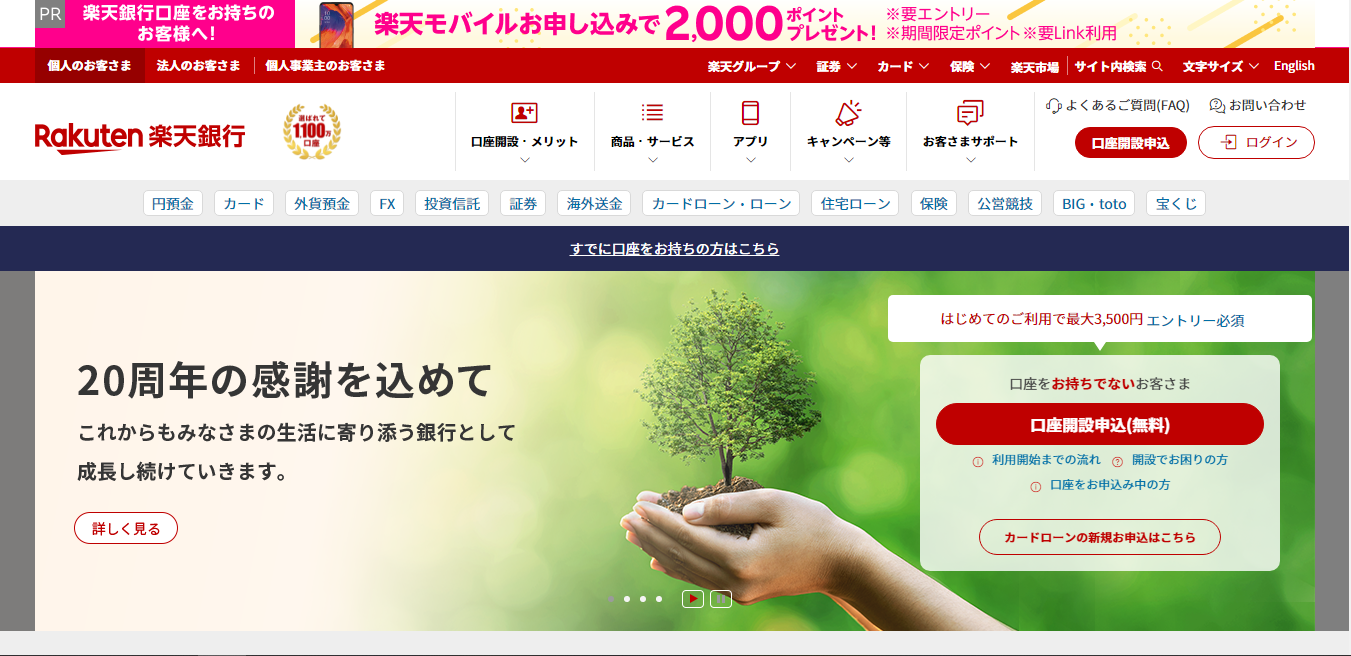Select the second carousel dot
The image size is (1351, 656).
point(625,599)
